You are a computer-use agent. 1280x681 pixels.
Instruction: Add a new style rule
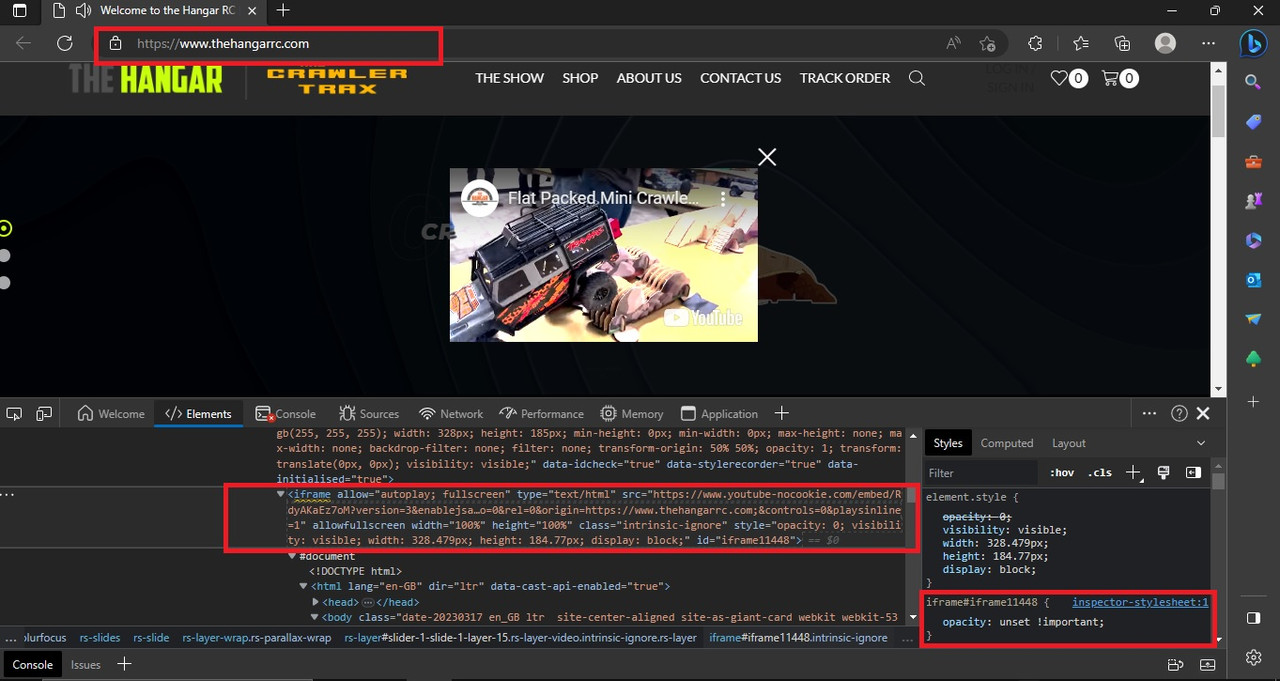(1133, 472)
